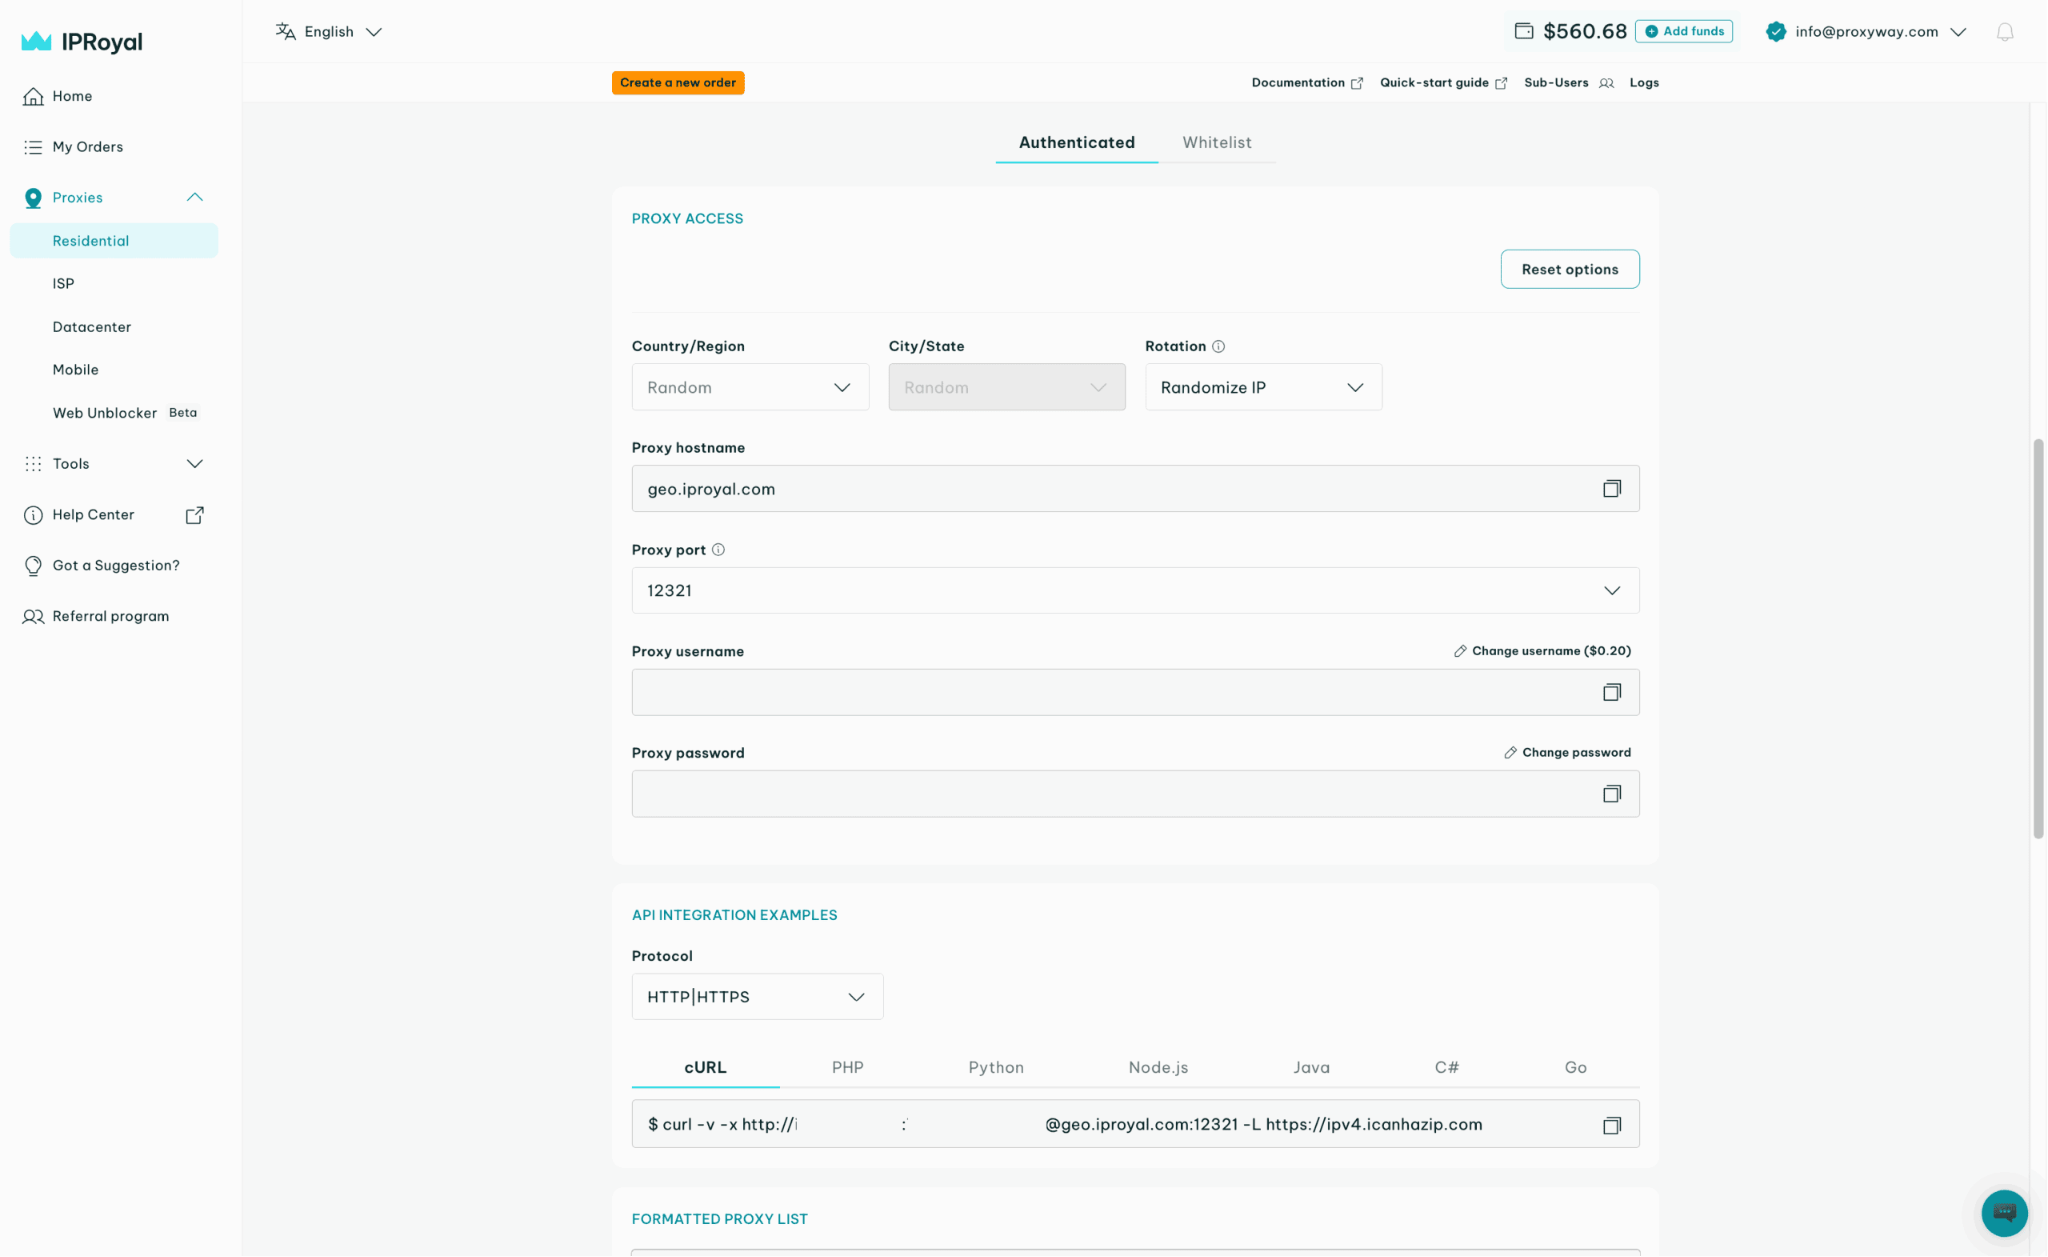Viewport: 2048px width, 1257px height.
Task: Copy the cURL command
Action: (x=1612, y=1126)
